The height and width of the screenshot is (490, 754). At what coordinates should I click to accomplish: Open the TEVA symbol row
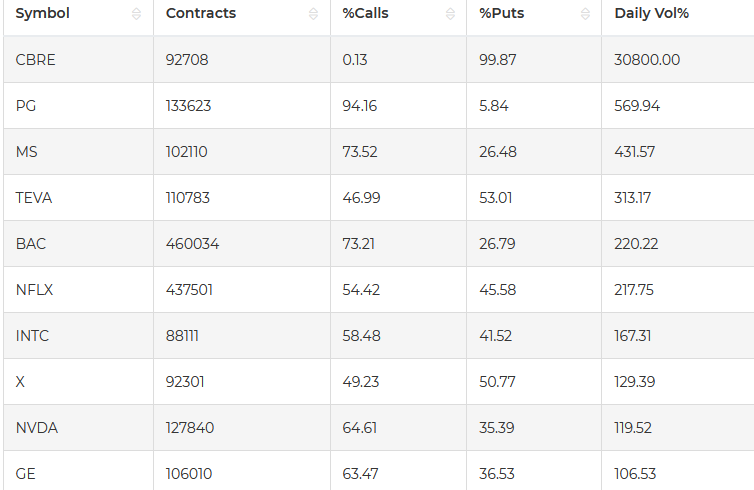coord(34,198)
